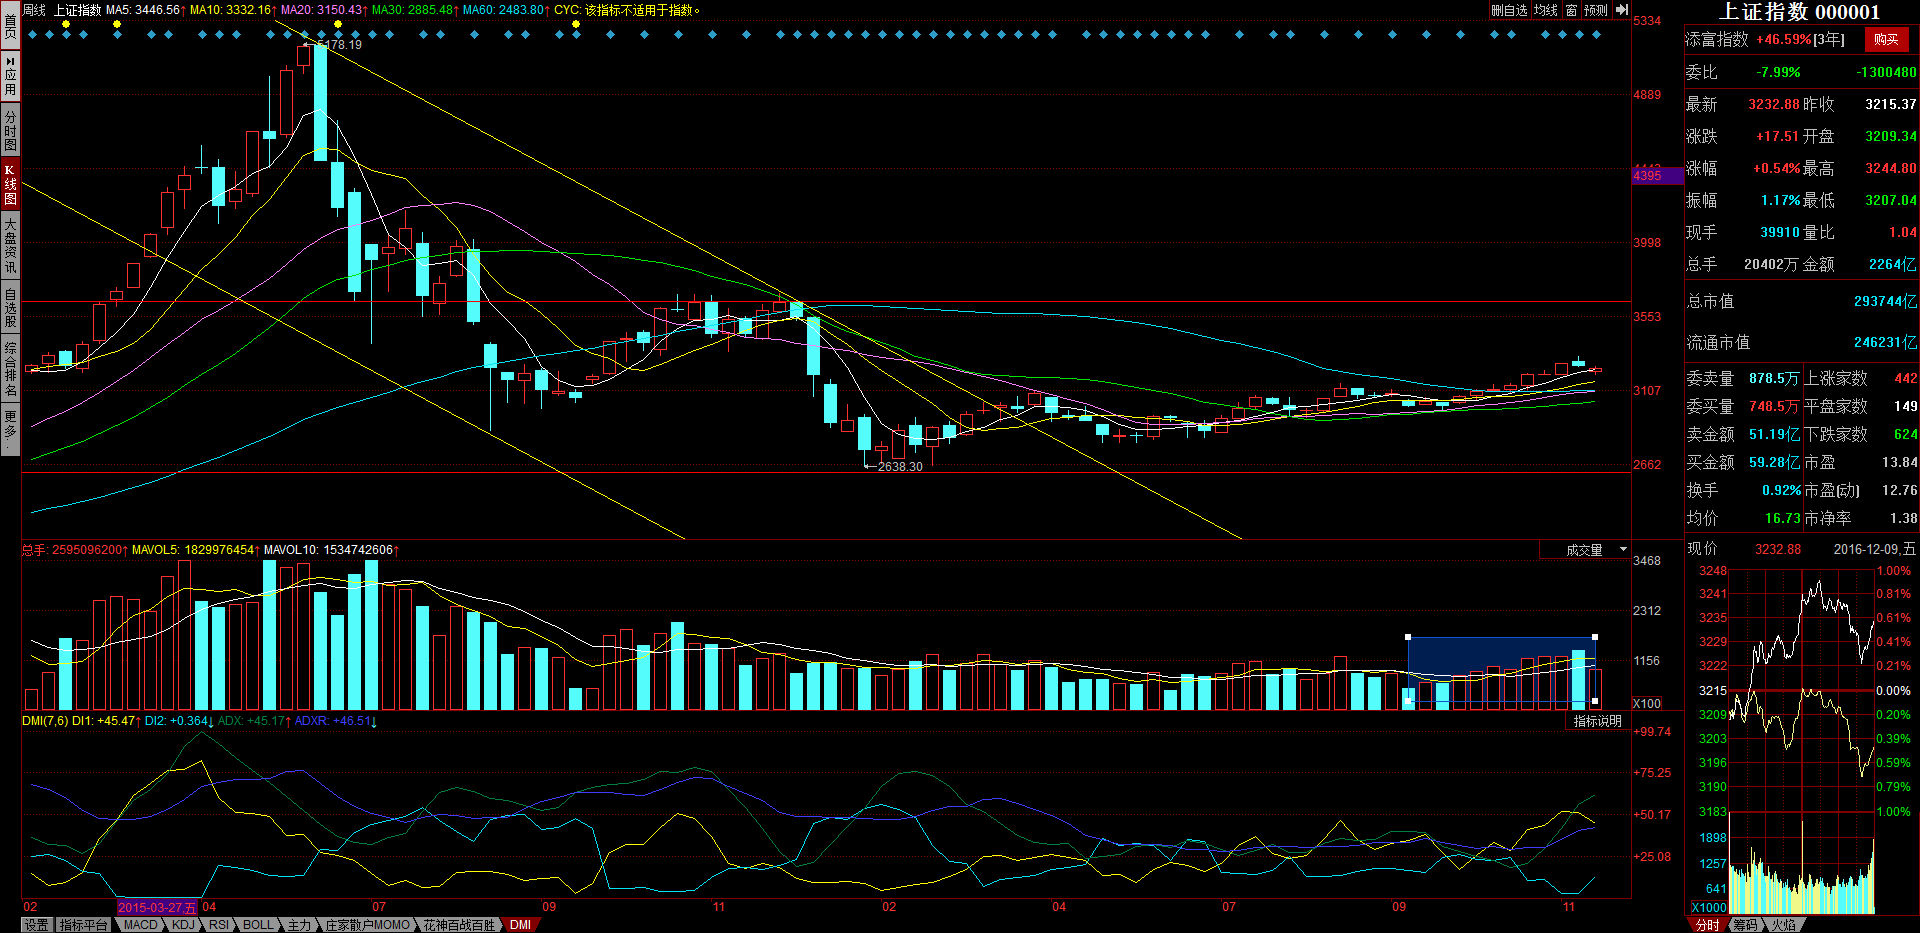Screen dimensions: 1920x933
Task: Open 大盘资讯 market news tab
Action: [10, 246]
